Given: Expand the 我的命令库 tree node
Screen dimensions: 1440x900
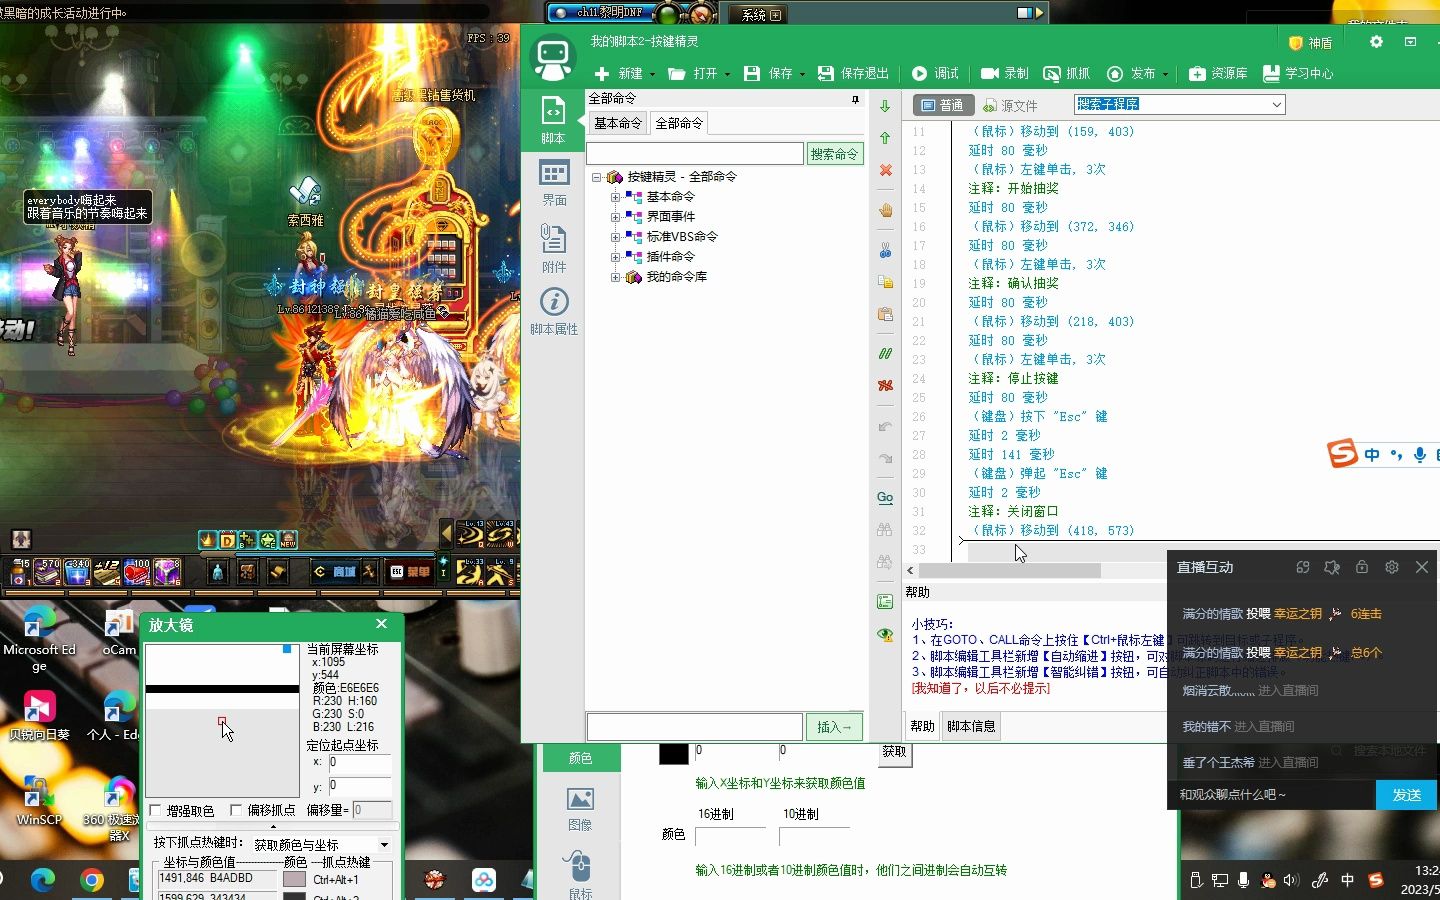Looking at the screenshot, I should click(616, 277).
